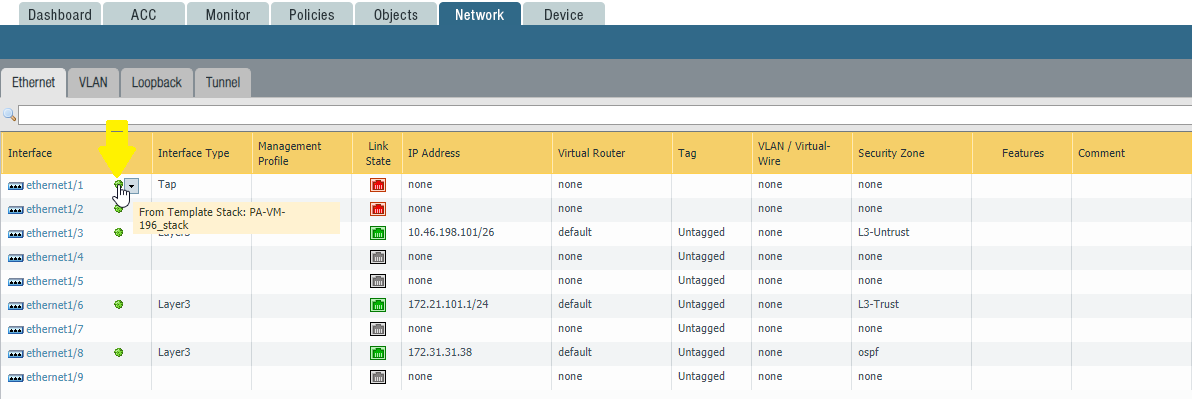Screen dimensions: 1192x400
Task: Click the green template gear icon beside ethernet1/8
Action: 119,352
